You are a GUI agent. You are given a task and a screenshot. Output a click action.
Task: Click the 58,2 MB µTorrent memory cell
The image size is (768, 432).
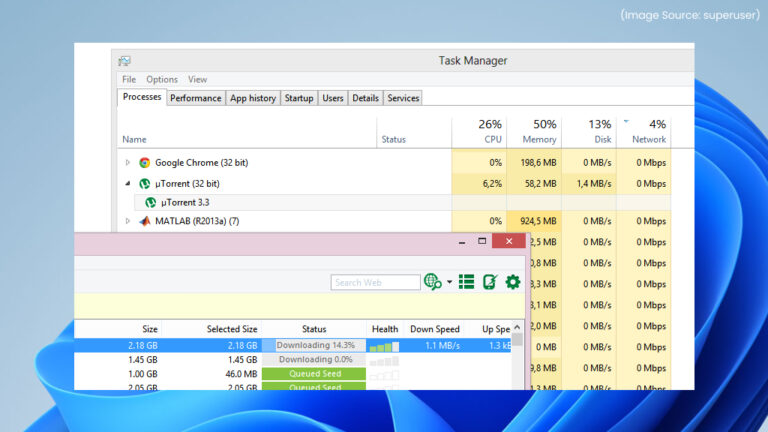pos(534,184)
